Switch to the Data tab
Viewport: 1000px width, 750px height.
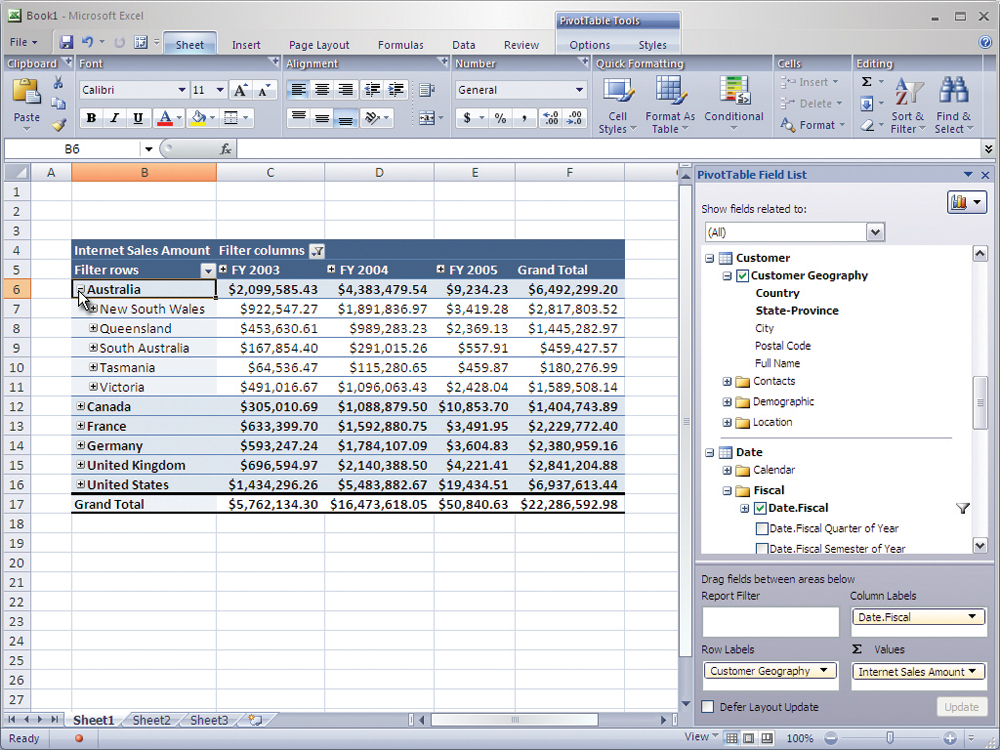[464, 45]
